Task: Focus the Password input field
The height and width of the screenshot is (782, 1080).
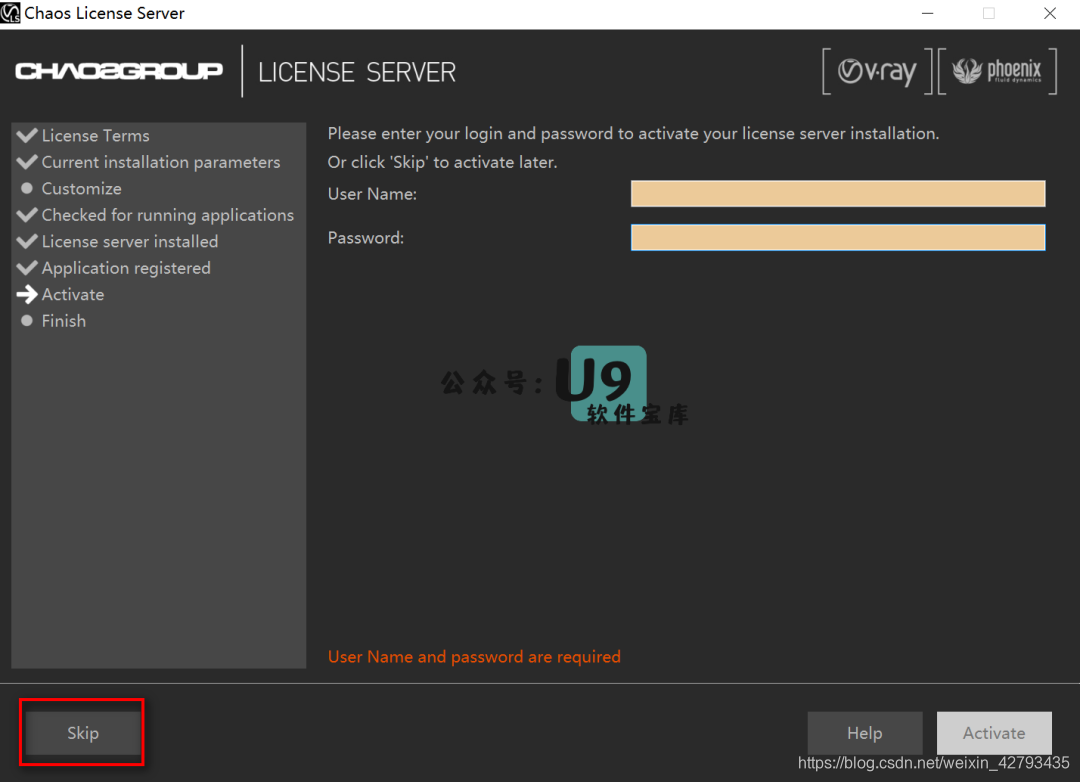Action: click(x=838, y=237)
